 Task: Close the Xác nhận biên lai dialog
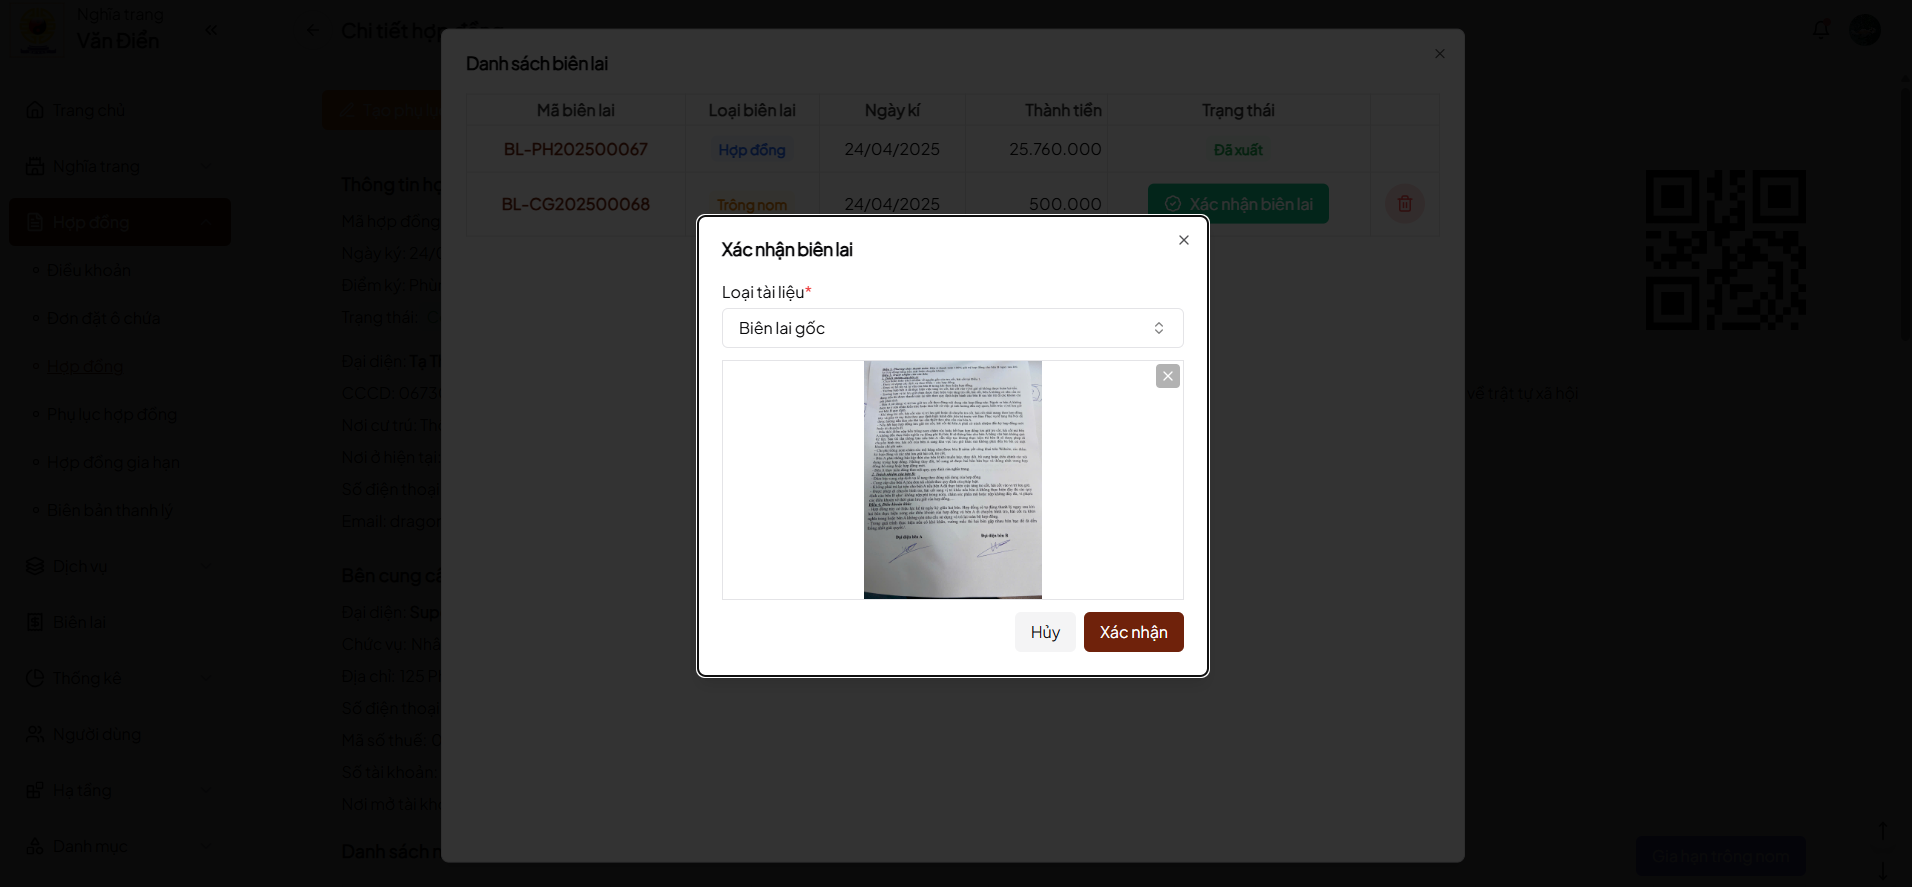pyautogui.click(x=1183, y=240)
